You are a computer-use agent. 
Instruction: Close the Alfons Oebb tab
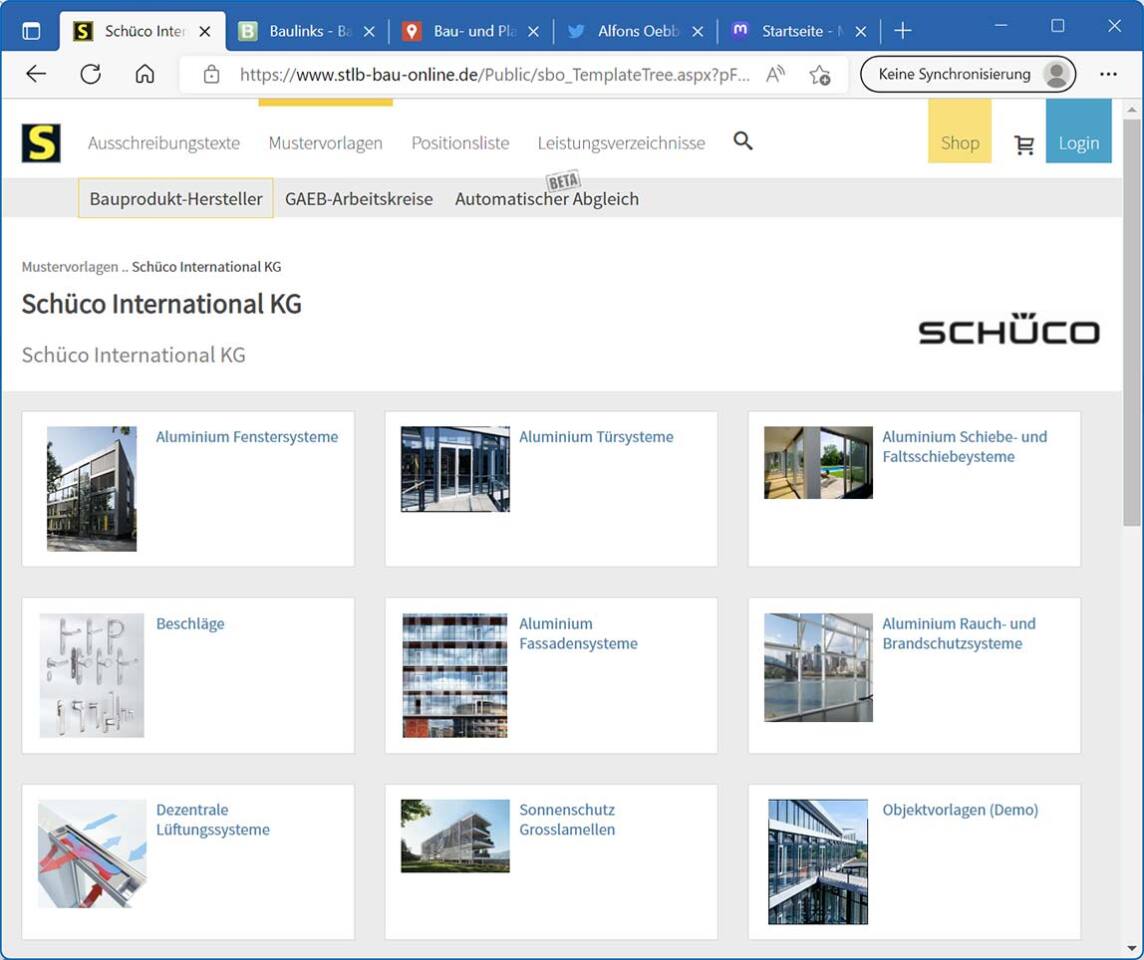[x=697, y=31]
